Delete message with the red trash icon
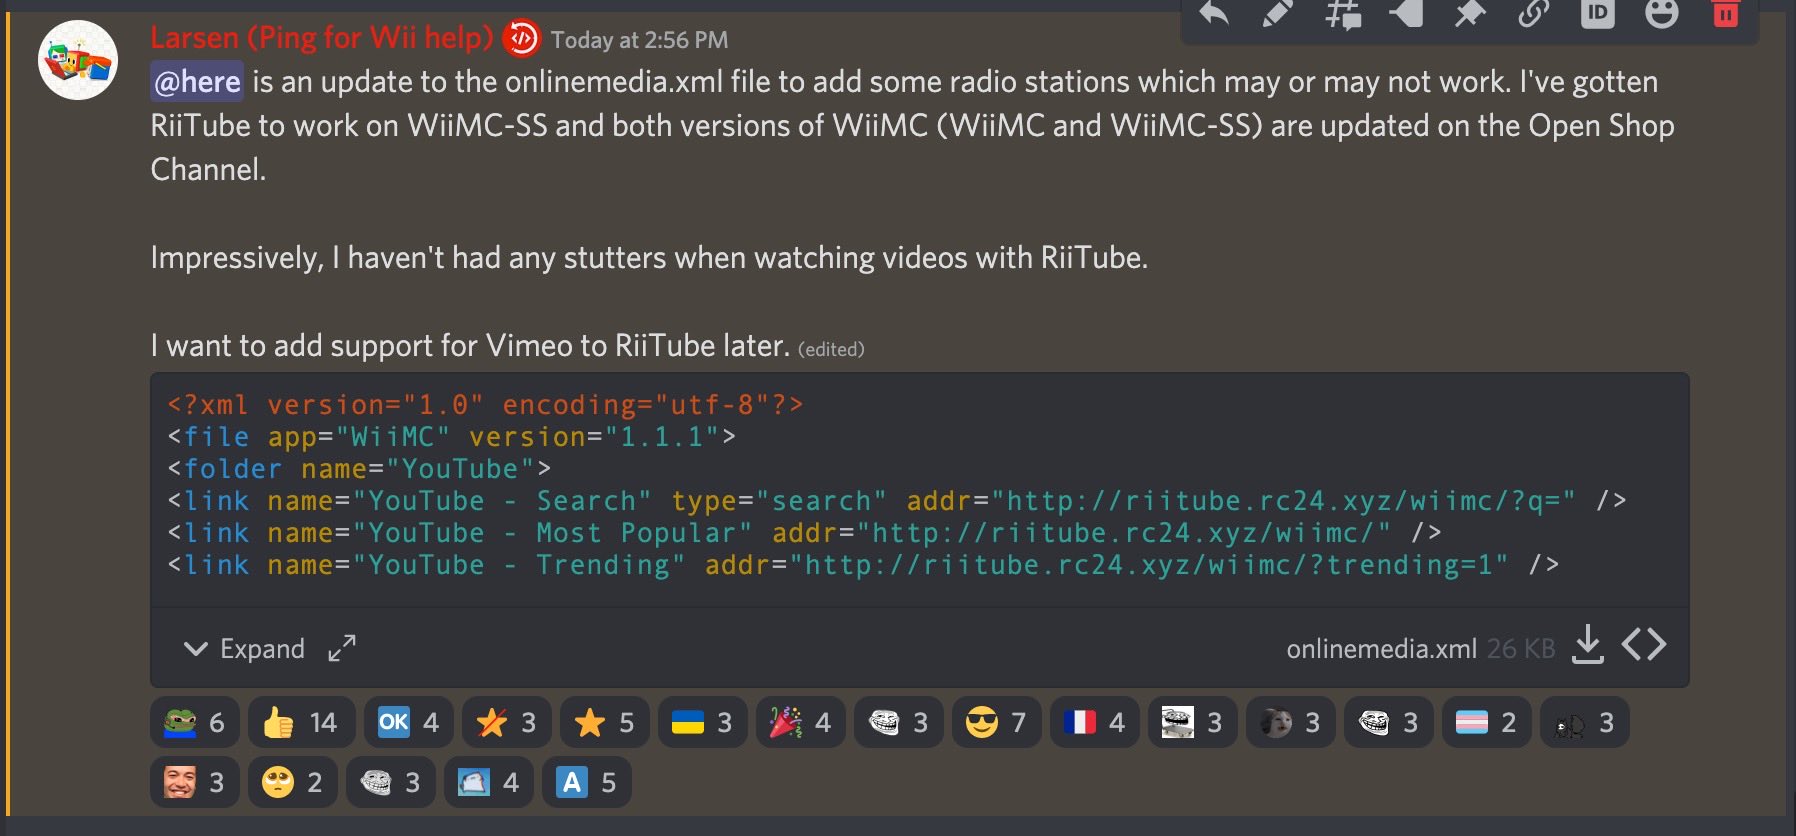The height and width of the screenshot is (836, 1796). coord(1726,13)
